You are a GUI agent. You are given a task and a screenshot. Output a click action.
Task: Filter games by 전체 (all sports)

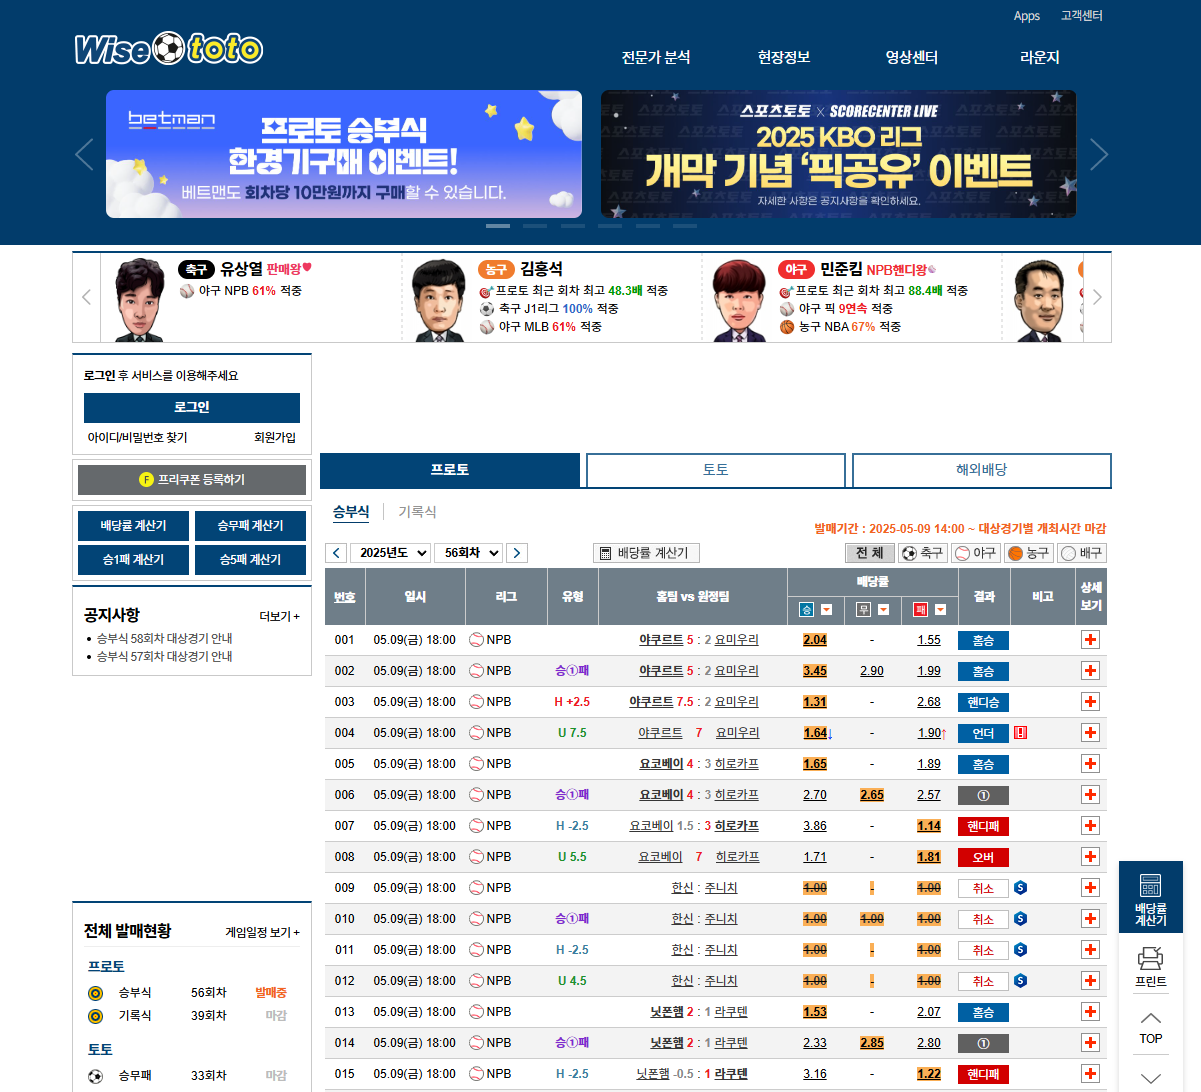(870, 553)
